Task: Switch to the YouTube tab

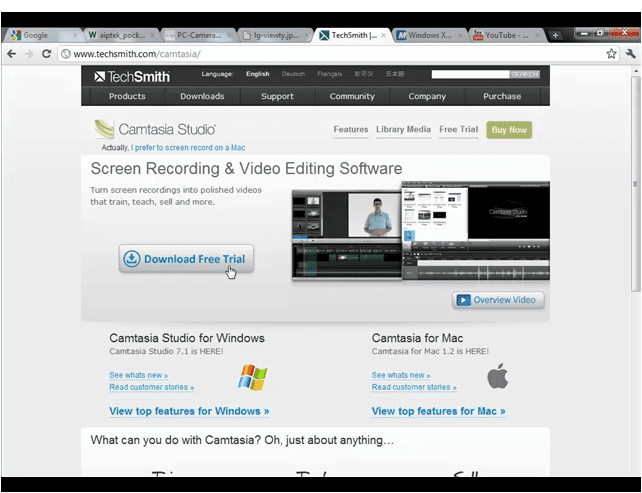Action: [507, 35]
